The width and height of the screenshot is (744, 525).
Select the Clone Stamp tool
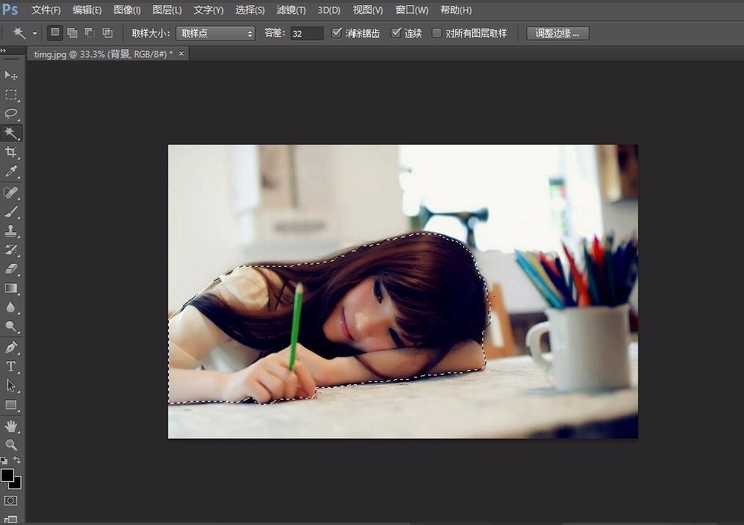pos(11,230)
